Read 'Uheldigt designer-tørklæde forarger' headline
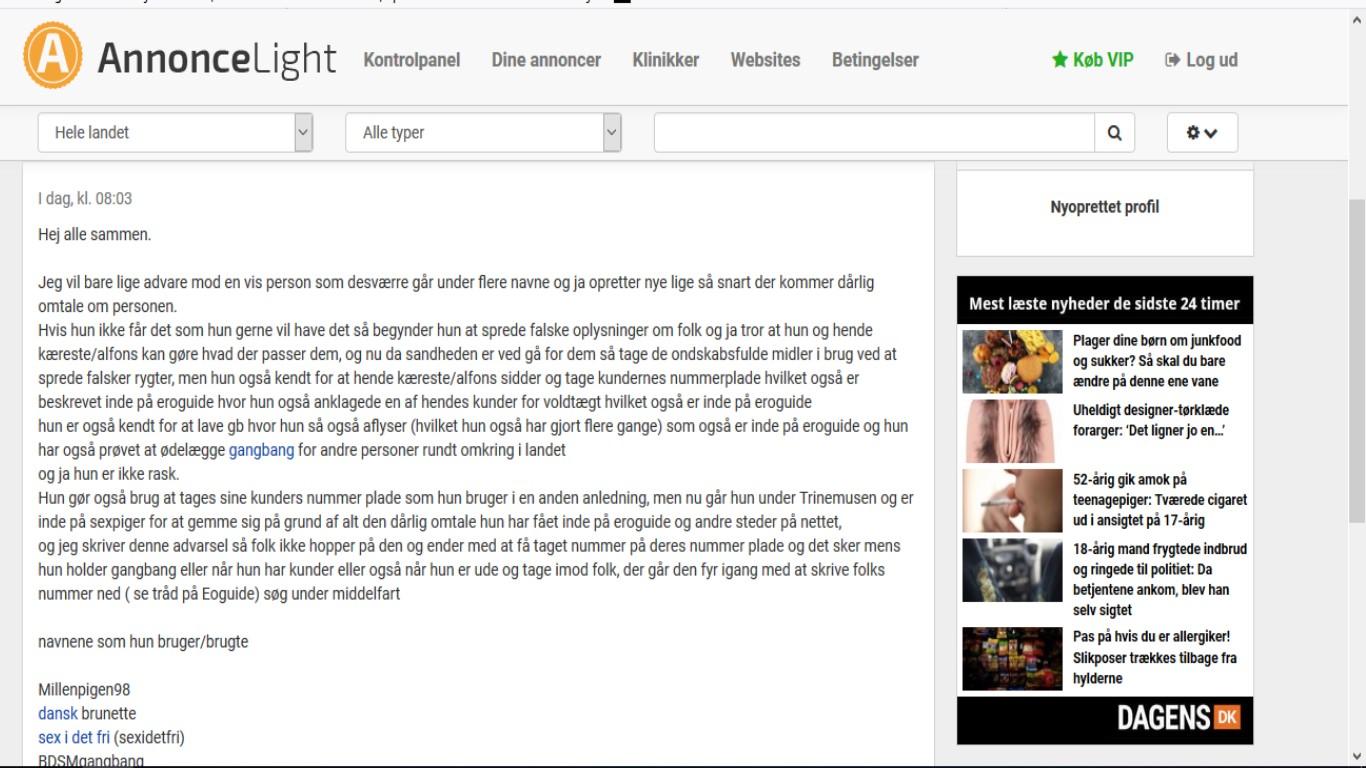Viewport: 1366px width, 768px height. (1151, 420)
